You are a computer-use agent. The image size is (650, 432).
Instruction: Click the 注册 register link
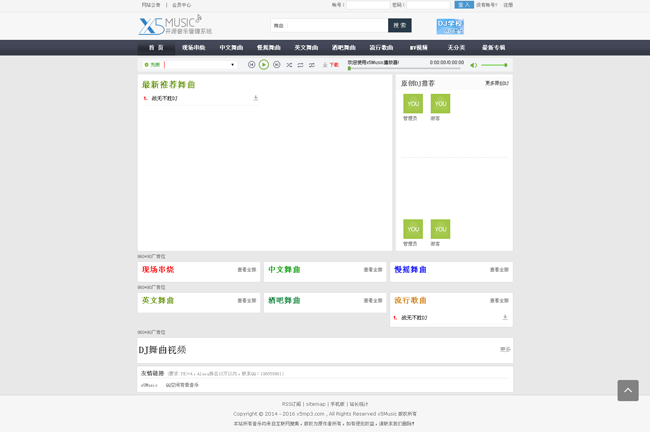(x=508, y=5)
